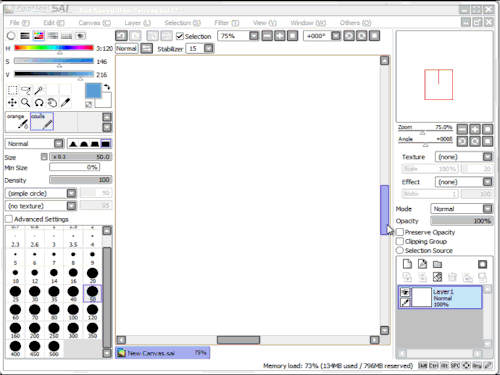Open the Filter menu
Screen dimensions: 500x375
pos(227,23)
